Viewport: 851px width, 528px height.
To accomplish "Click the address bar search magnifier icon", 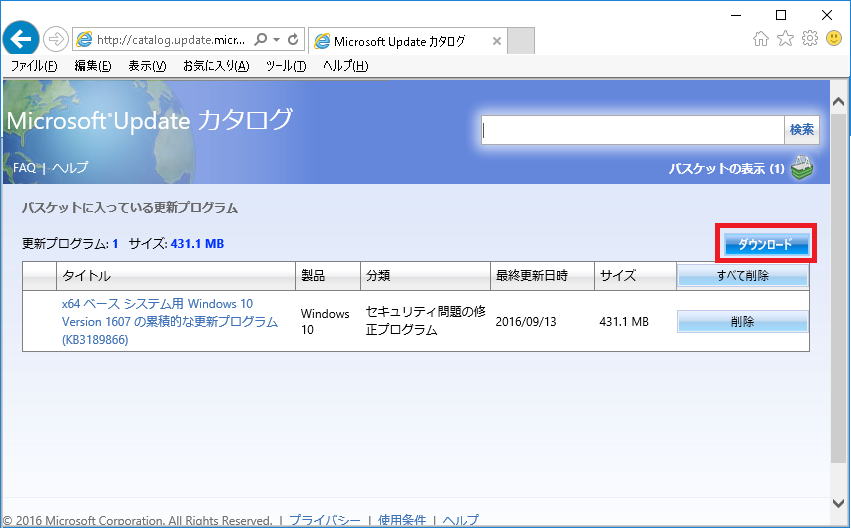I will click(261, 41).
